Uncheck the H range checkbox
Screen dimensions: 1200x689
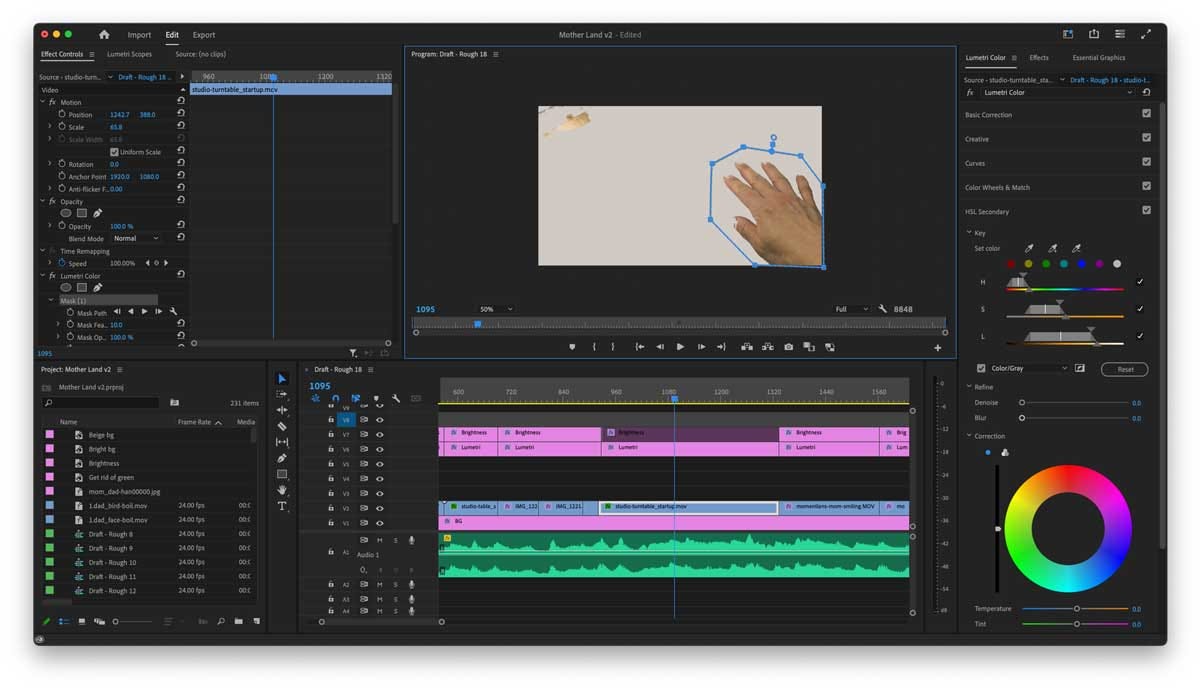[1140, 282]
